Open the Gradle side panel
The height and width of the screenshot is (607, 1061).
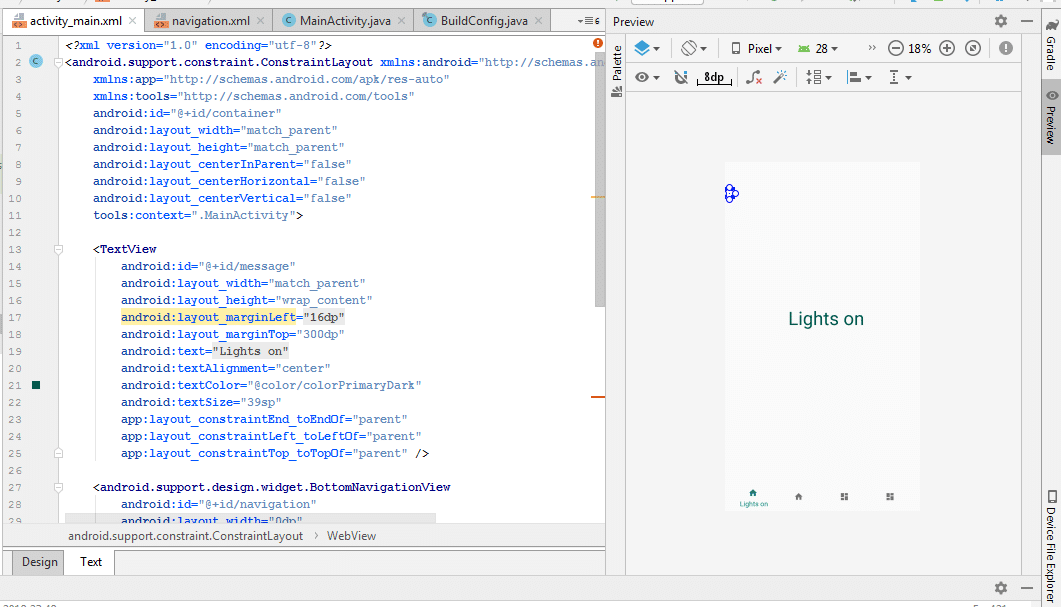1051,46
